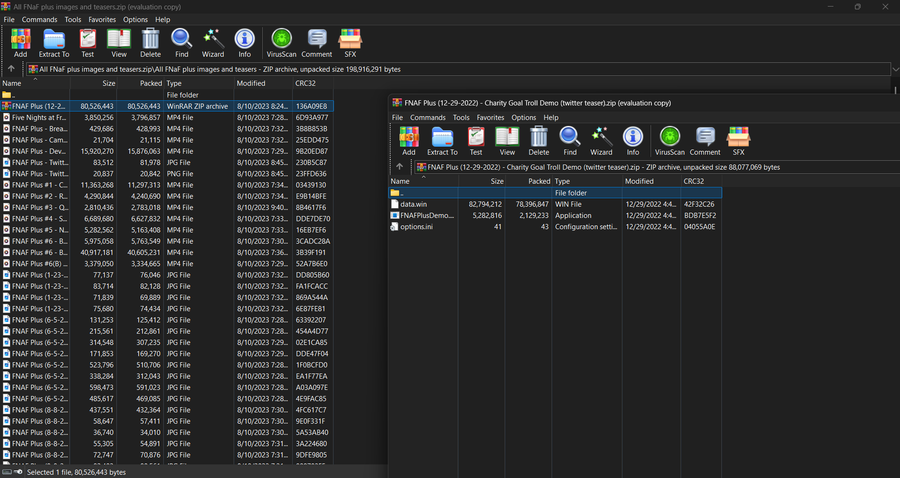The width and height of the screenshot is (900, 478).
Task: Click Comment icon in back WinRAR window
Action: pyautogui.click(x=317, y=43)
